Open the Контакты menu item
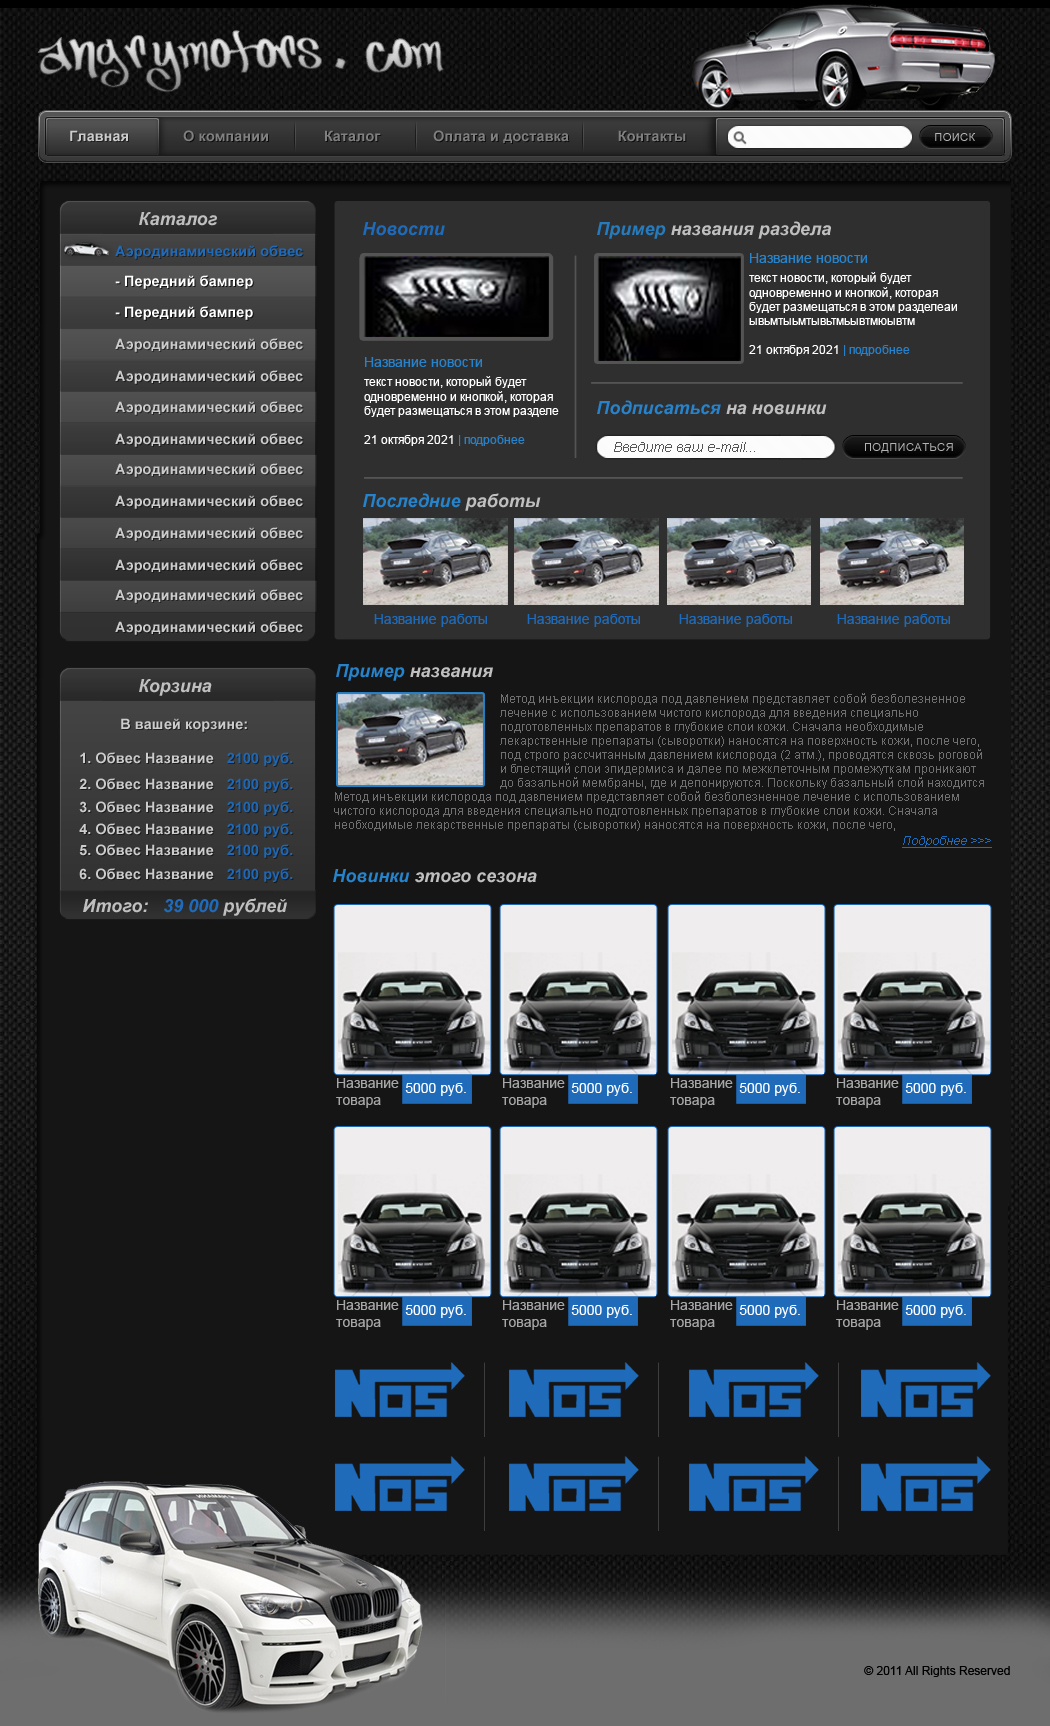This screenshot has height=1726, width=1050. tap(652, 136)
